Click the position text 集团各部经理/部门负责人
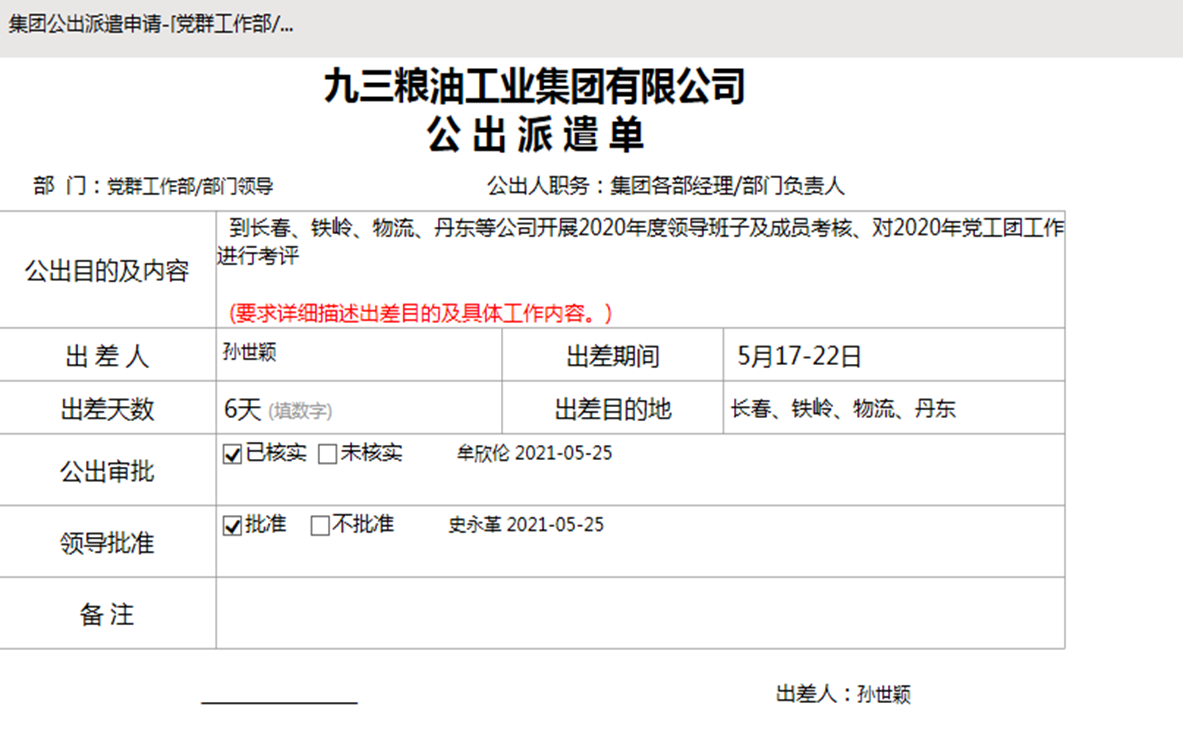Screen dimensions: 1183x743 [727, 186]
